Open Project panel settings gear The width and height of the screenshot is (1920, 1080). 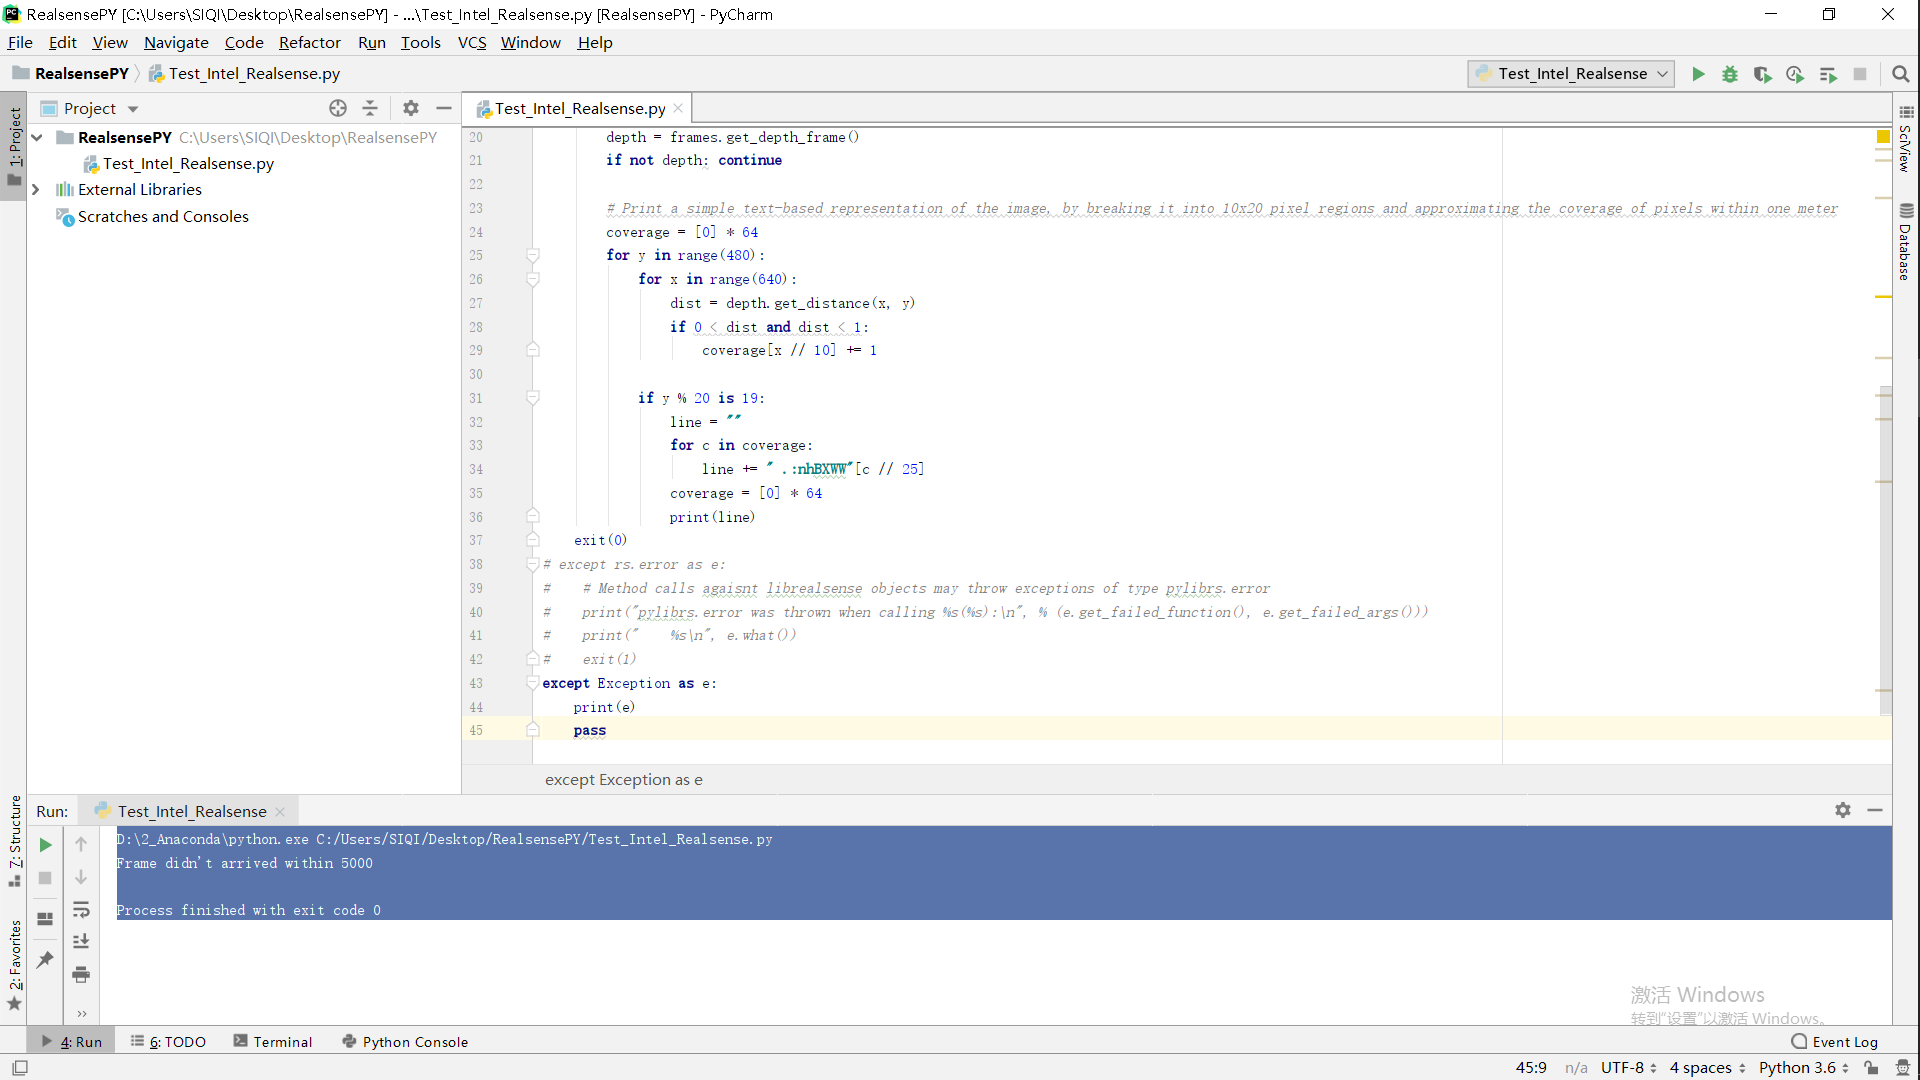(x=411, y=108)
